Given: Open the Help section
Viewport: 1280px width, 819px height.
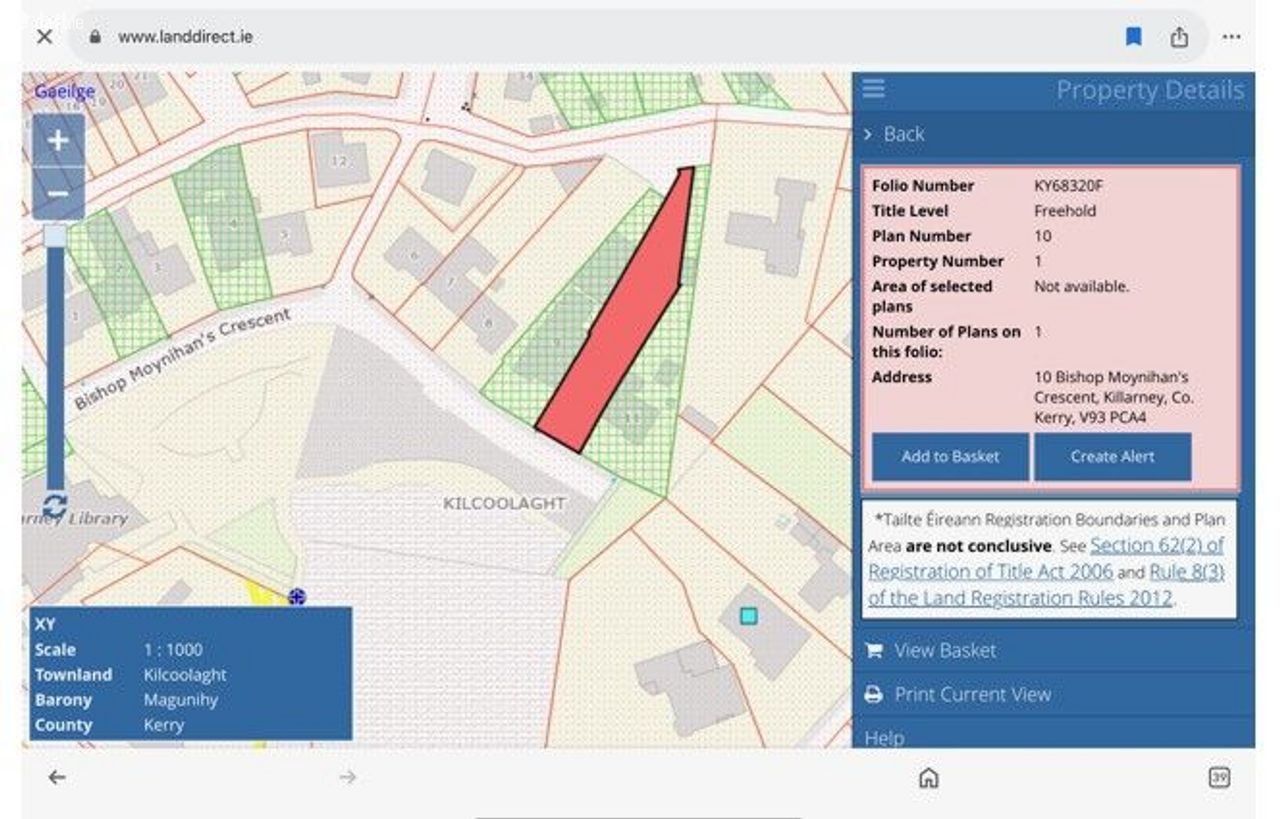Looking at the screenshot, I should (884, 738).
